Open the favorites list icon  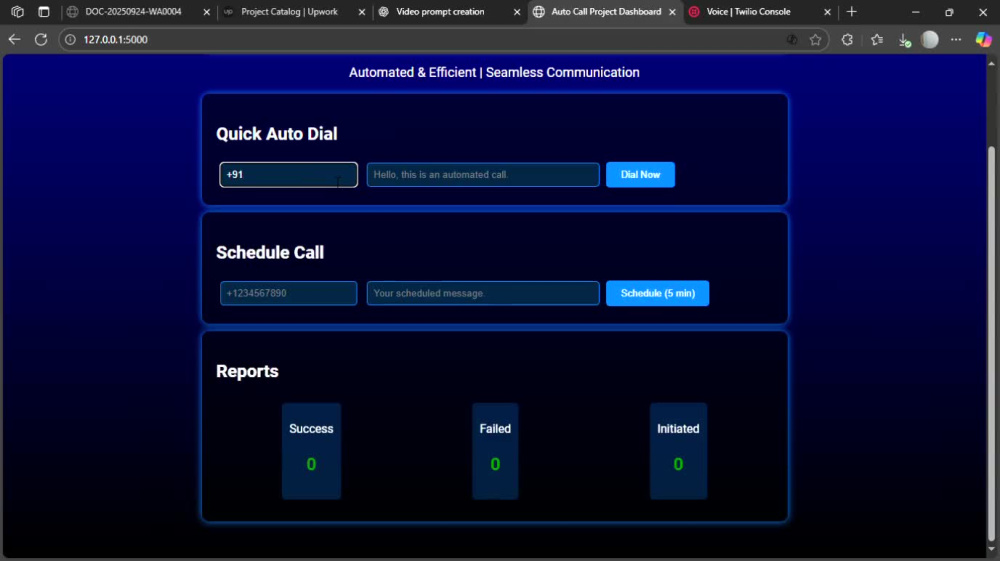877,40
